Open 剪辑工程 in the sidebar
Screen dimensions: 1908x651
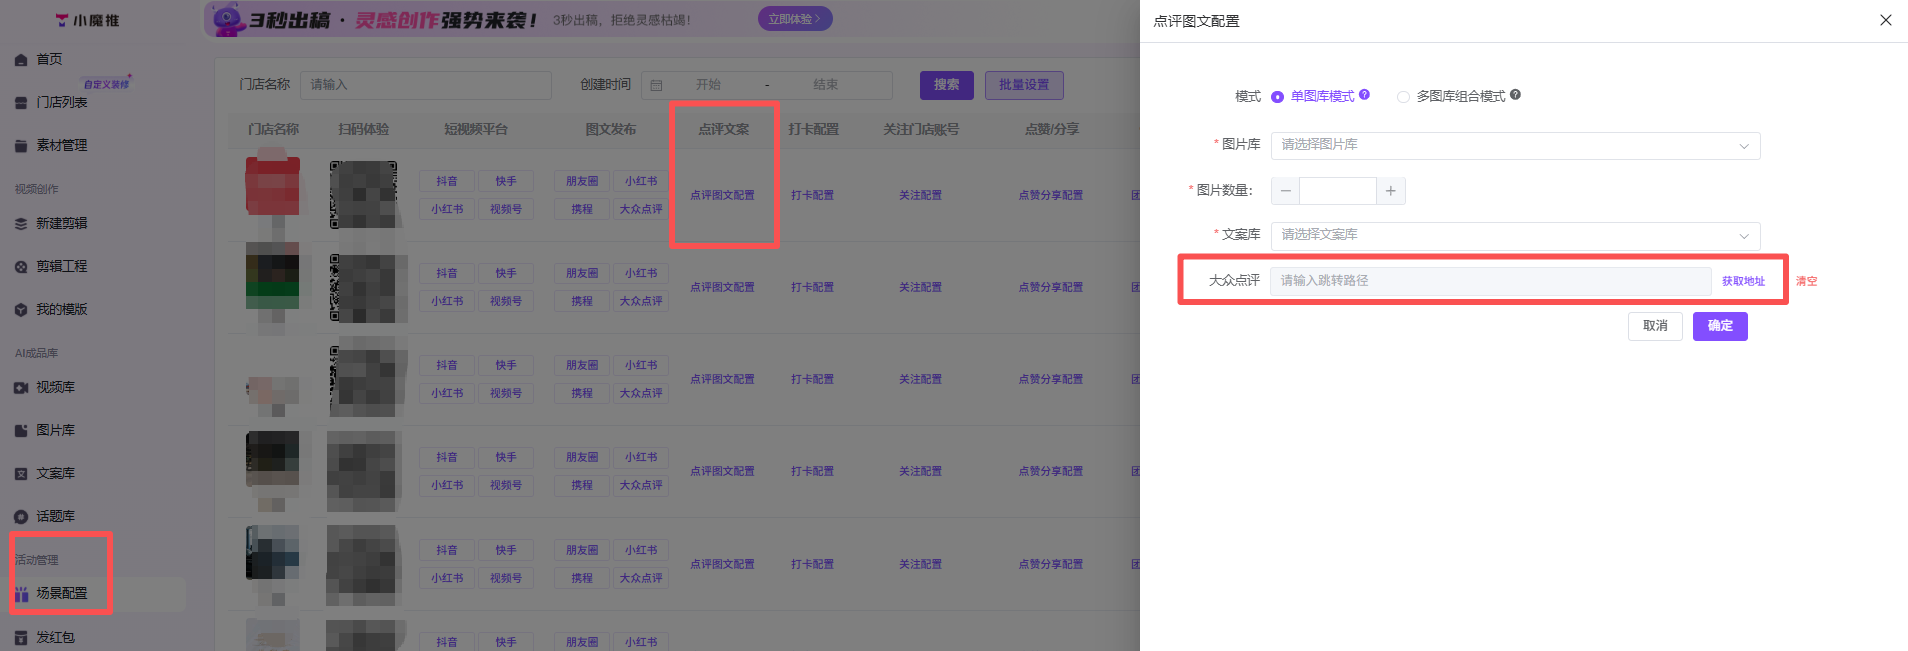(61, 267)
